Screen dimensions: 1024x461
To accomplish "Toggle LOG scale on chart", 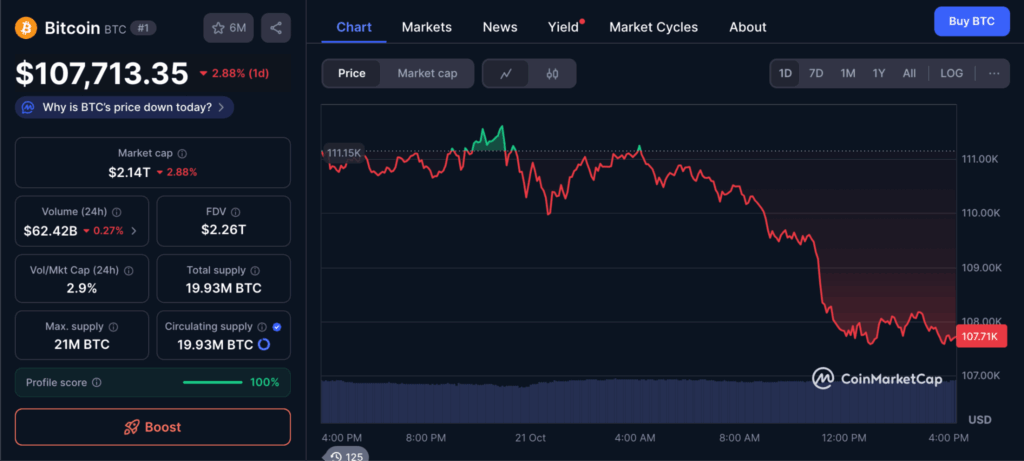I will [x=952, y=73].
